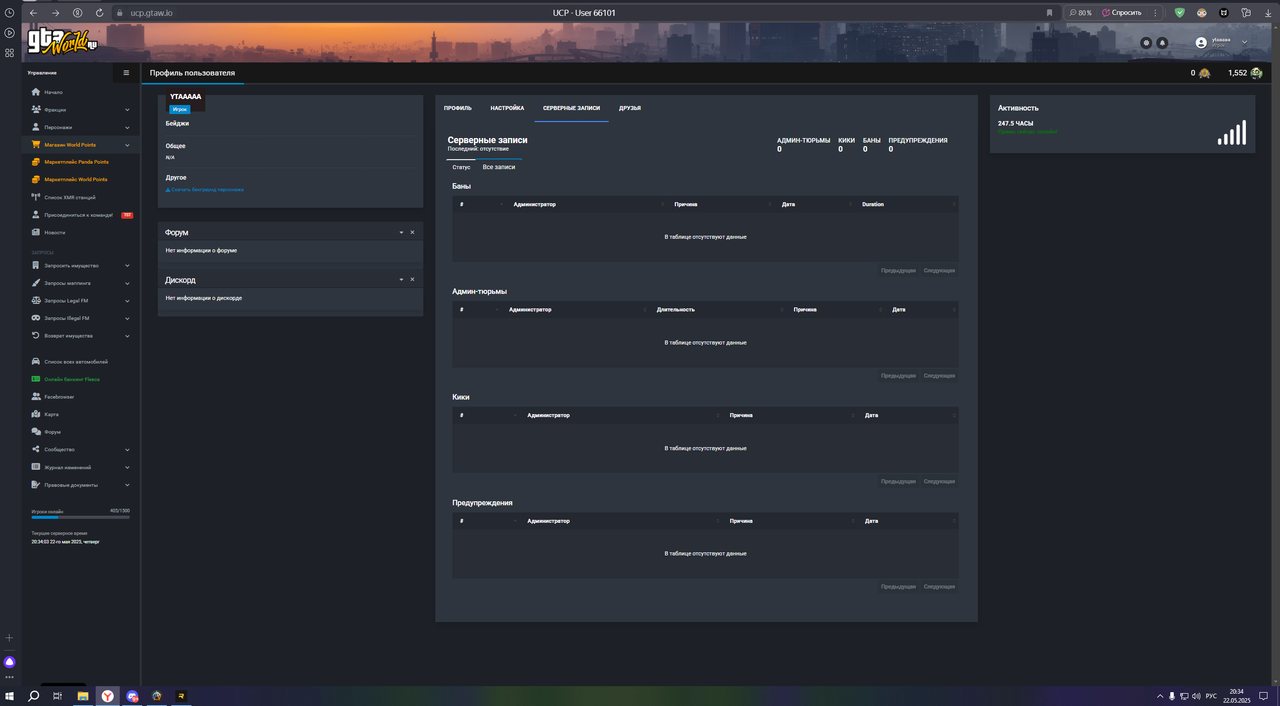Viewport: 1280px width, 706px height.
Task: Collapse the Форум panel arrow
Action: tap(401, 232)
